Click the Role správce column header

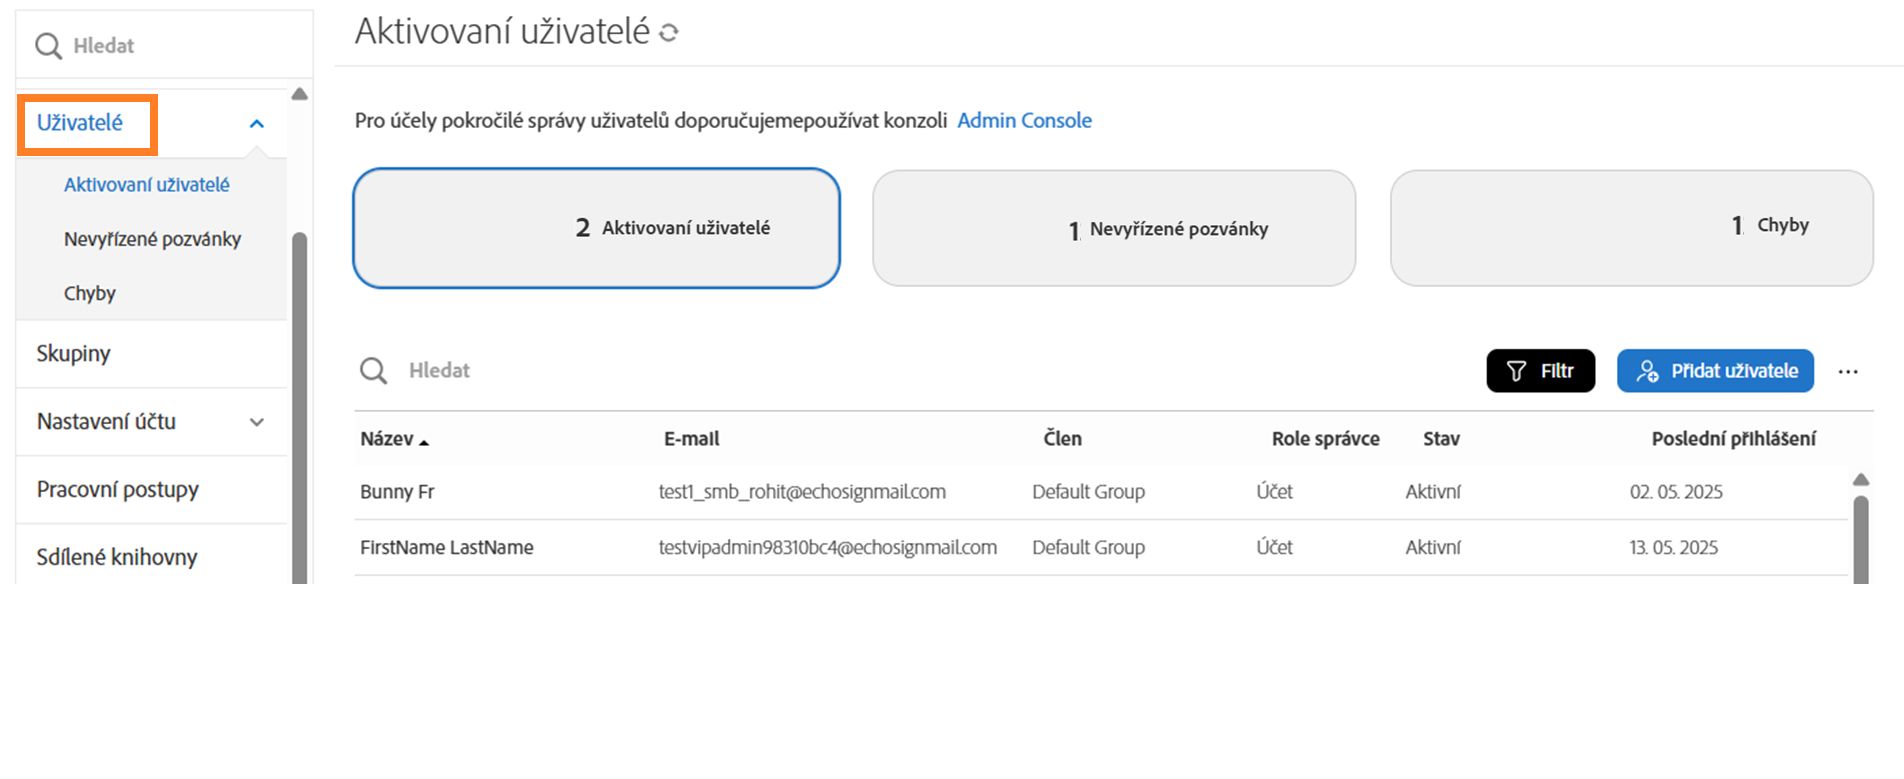1325,439
